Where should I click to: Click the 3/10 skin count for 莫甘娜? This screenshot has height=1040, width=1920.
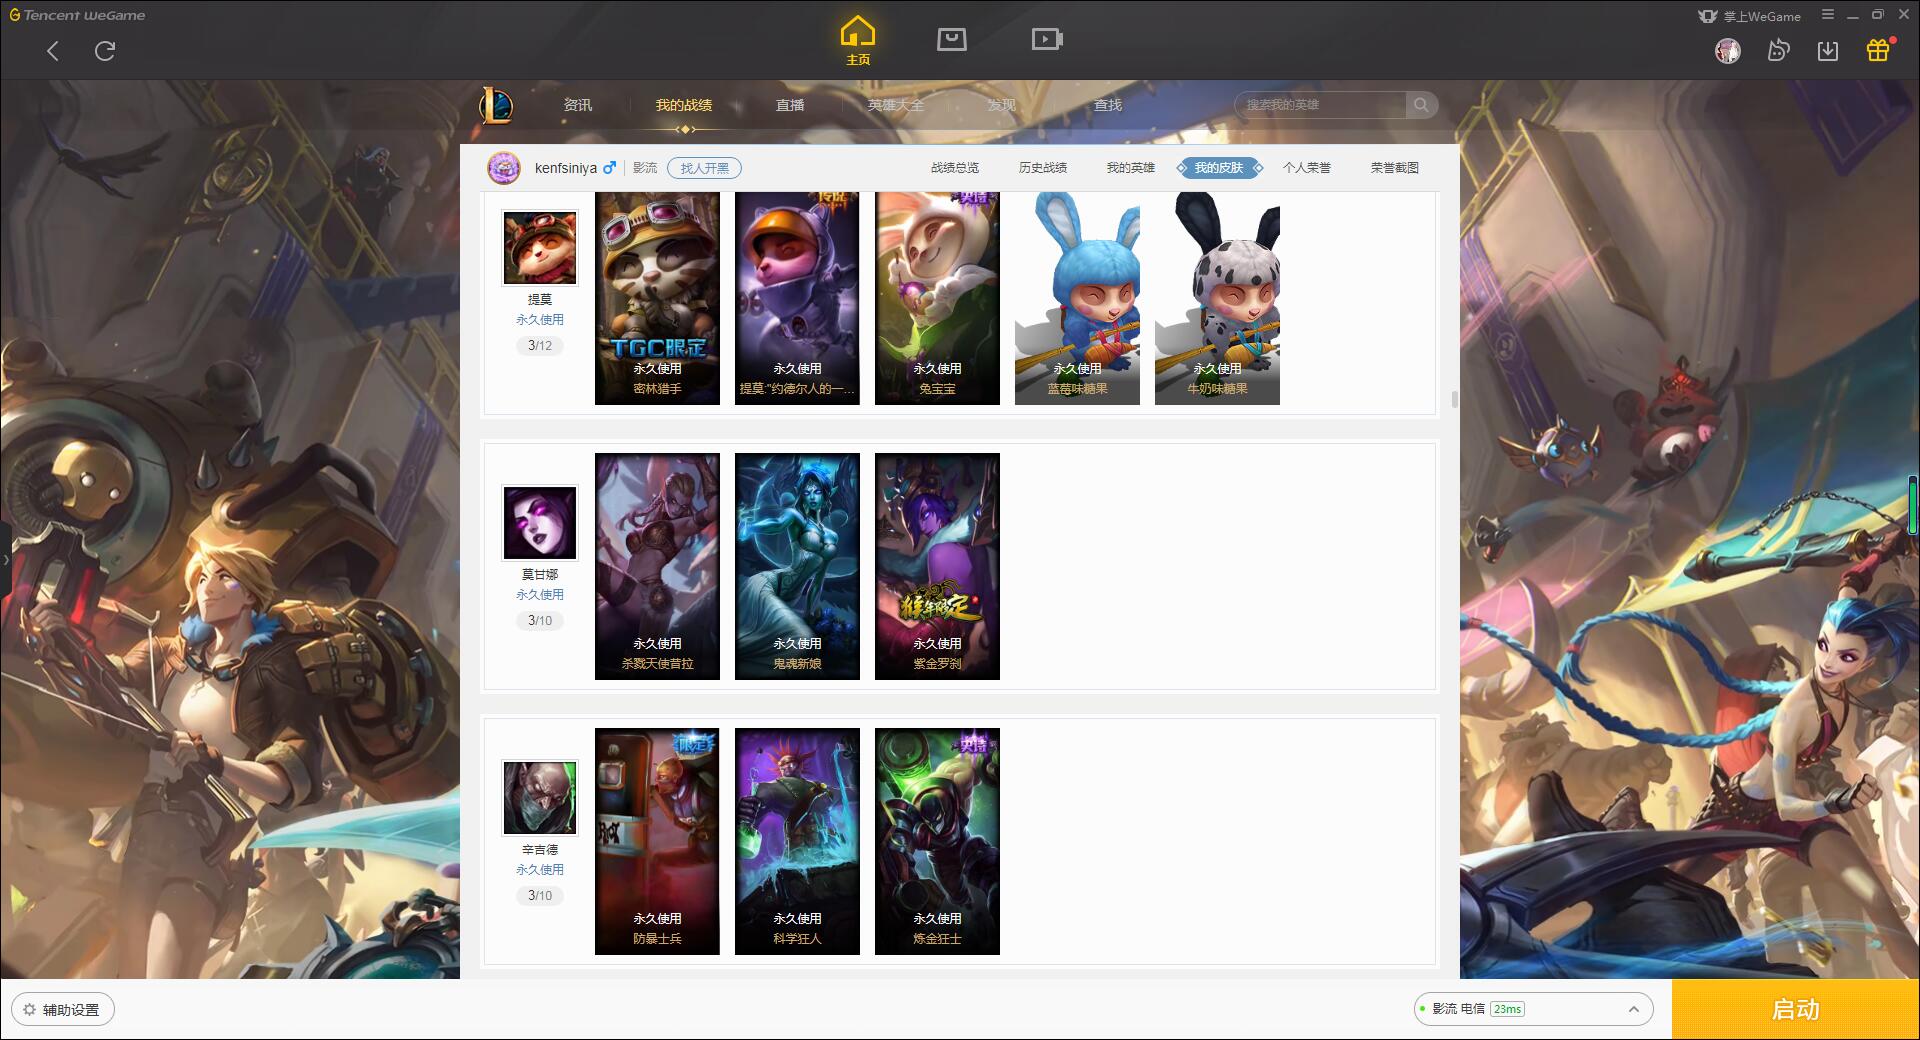pyautogui.click(x=540, y=621)
